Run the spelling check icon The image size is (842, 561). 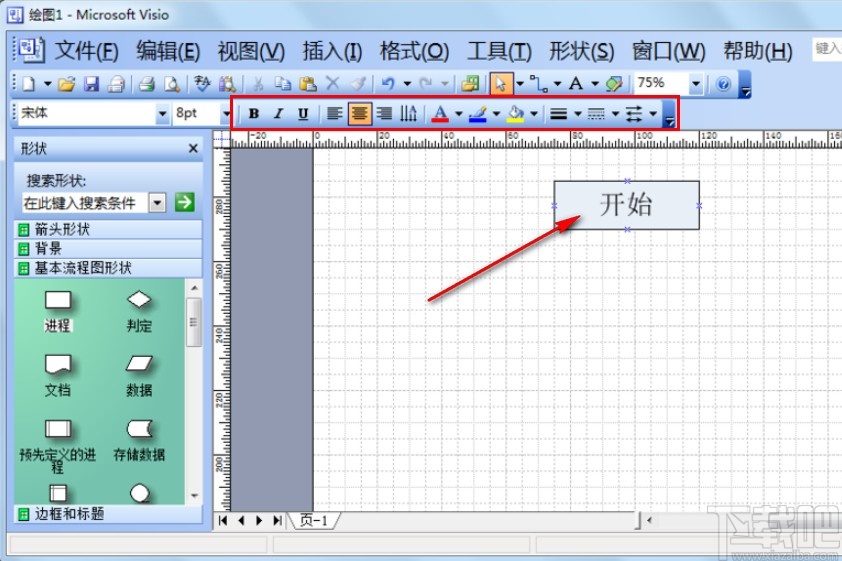coord(202,84)
